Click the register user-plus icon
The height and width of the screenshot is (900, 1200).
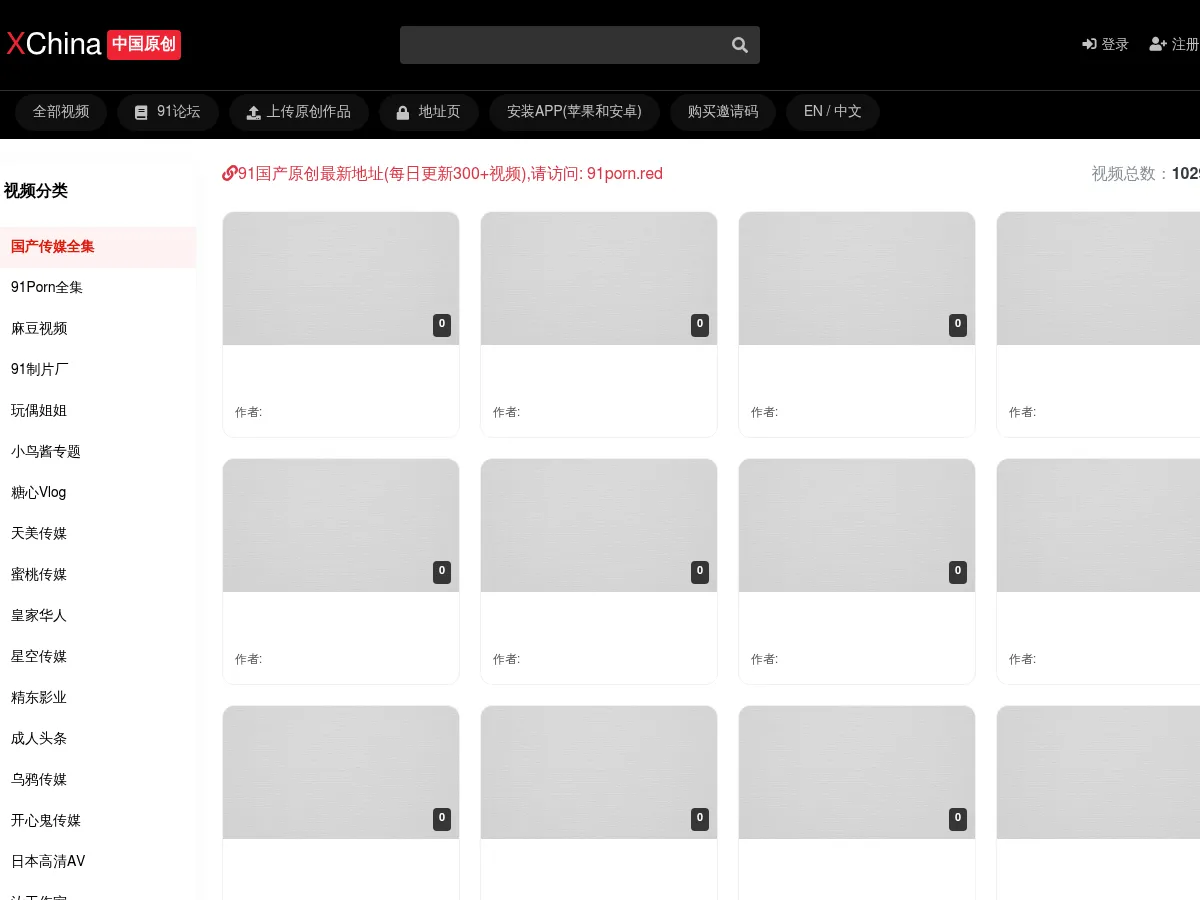click(1158, 44)
